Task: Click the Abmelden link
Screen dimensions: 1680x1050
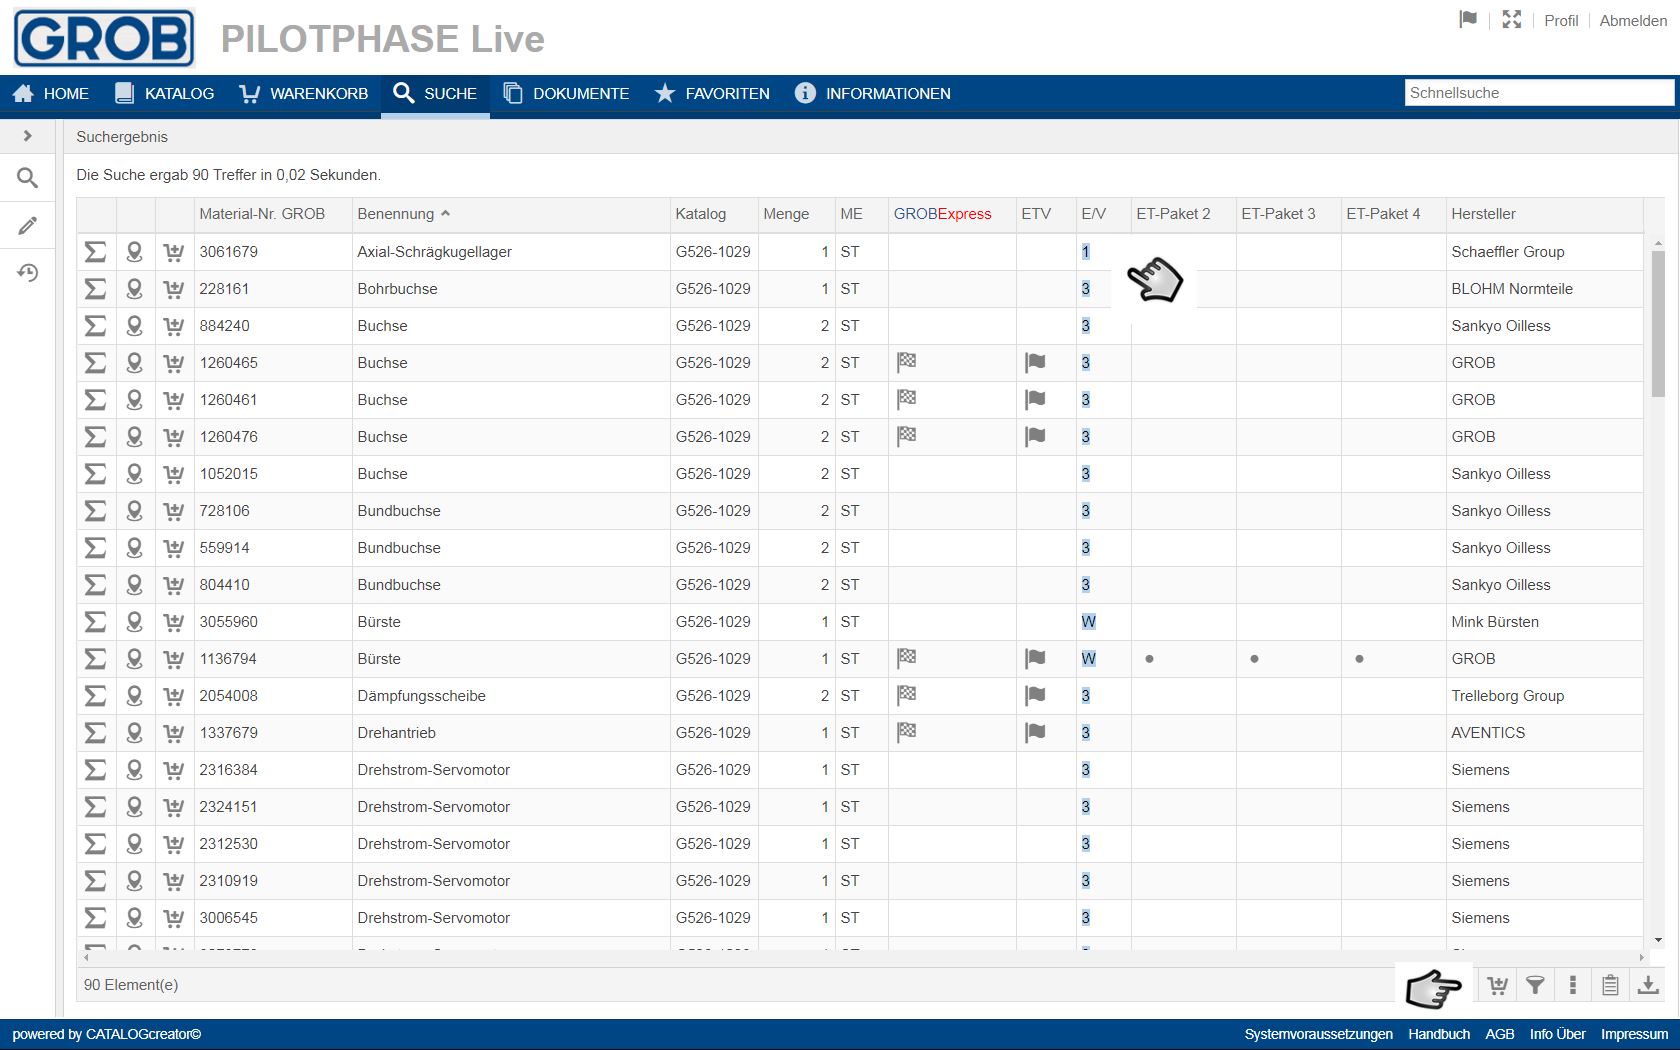Action: (x=1633, y=20)
